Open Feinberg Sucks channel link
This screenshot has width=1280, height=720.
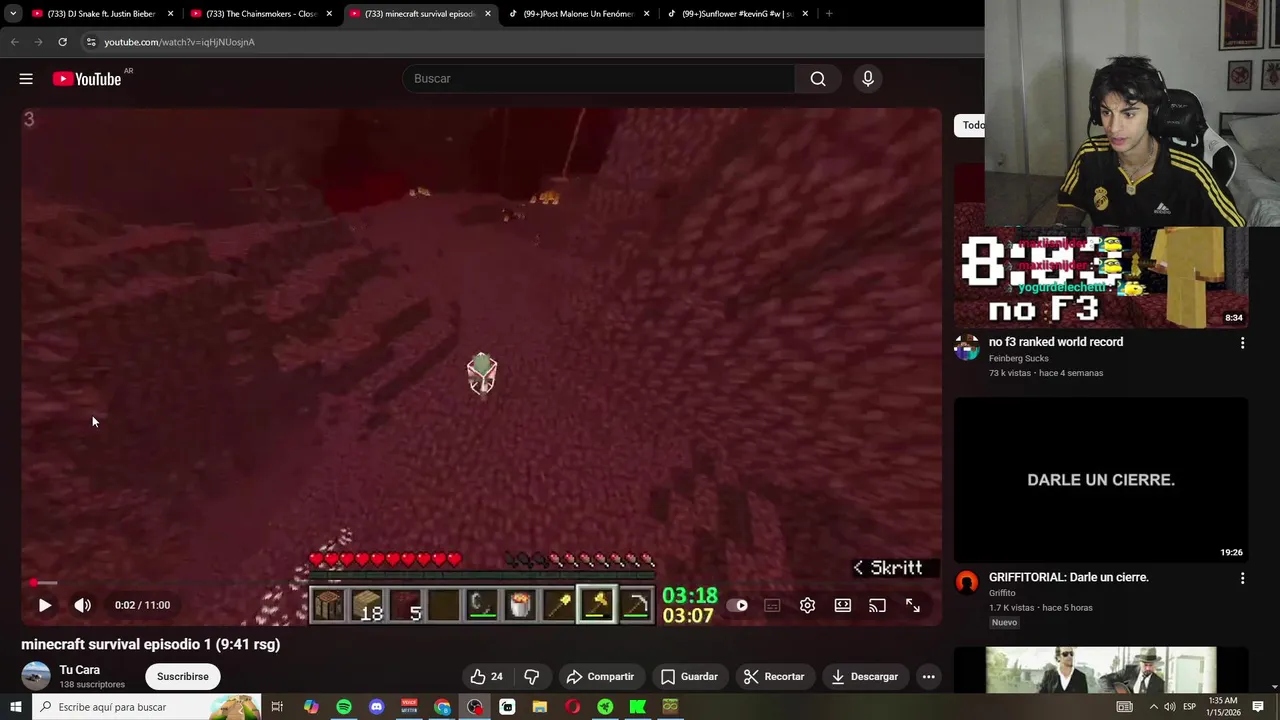pos(1018,358)
